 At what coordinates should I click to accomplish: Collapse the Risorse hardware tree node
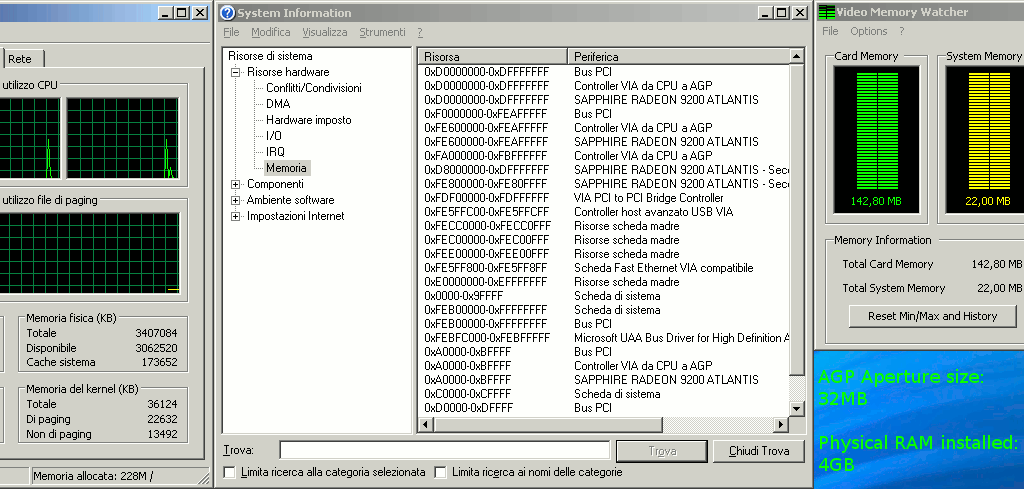[236, 72]
